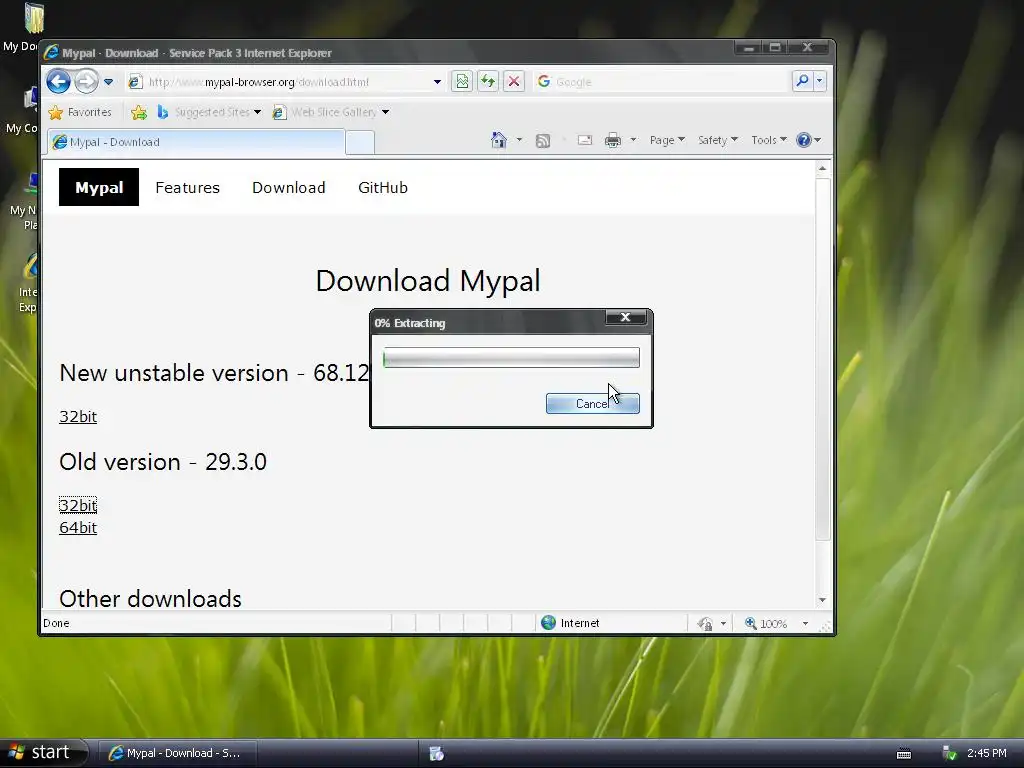Click the Protected Mode icon in status bar
Screen dimensions: 1024x768
[x=705, y=624]
